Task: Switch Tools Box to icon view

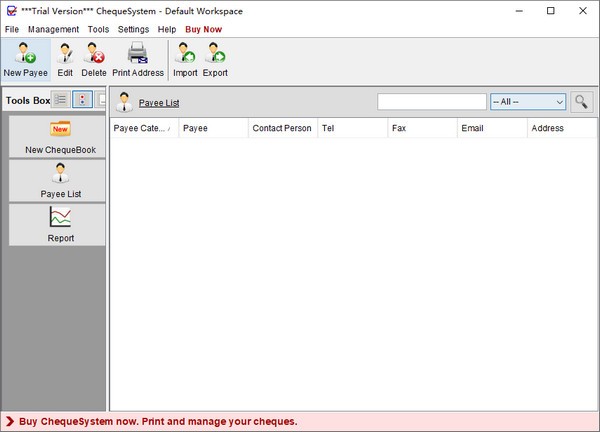Action: (x=83, y=100)
